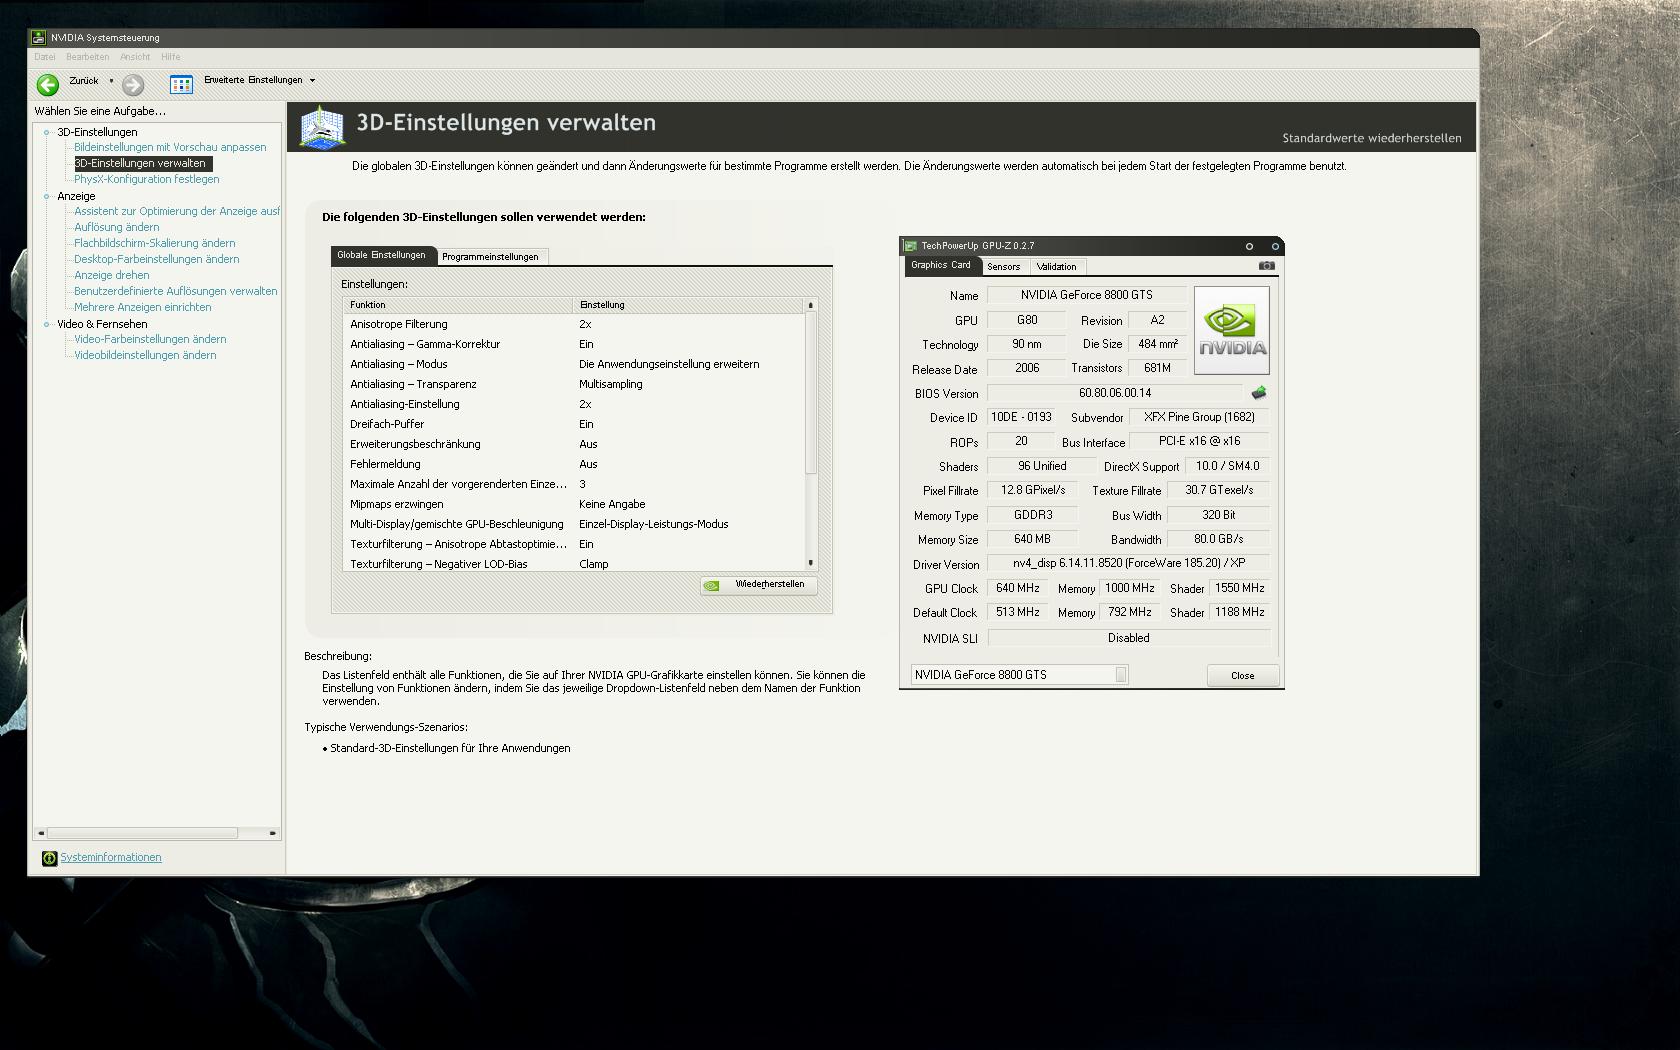Open Assistent zur Optimierung der Anzeige
Image resolution: width=1680 pixels, height=1050 pixels.
[177, 211]
